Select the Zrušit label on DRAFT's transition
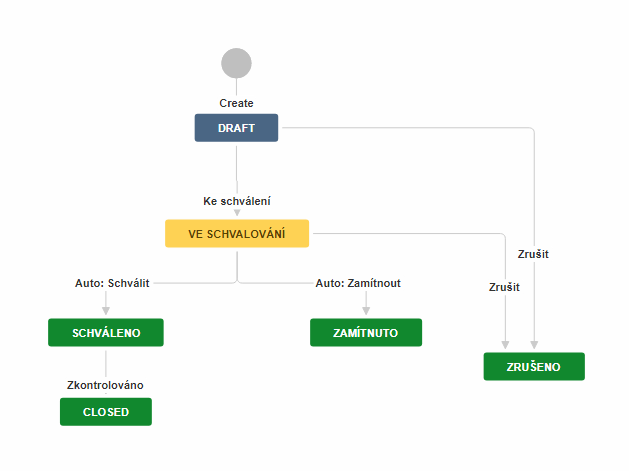 (533, 254)
